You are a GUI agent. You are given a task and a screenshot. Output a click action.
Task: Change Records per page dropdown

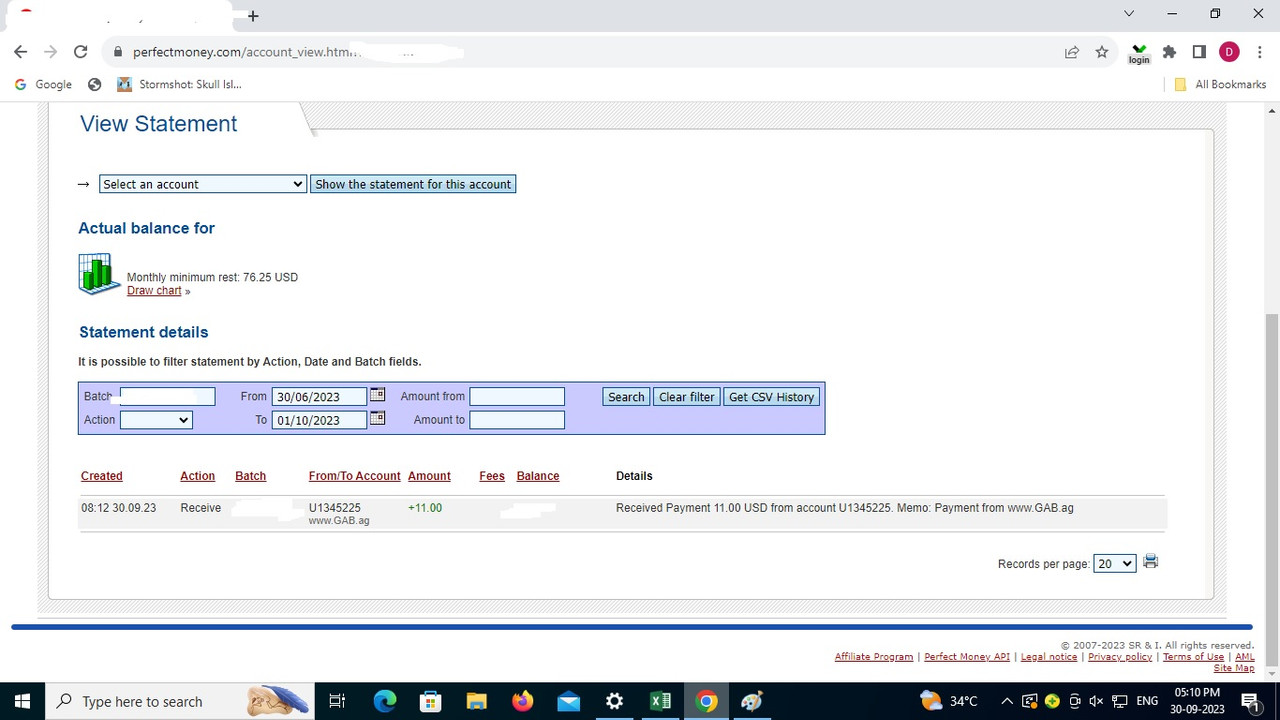click(1114, 564)
